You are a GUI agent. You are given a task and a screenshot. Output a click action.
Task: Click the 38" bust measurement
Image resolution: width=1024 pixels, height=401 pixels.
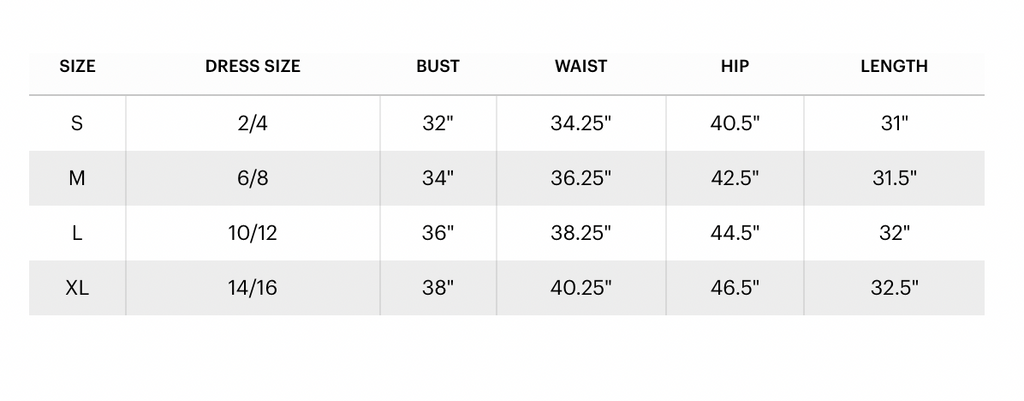pos(438,289)
